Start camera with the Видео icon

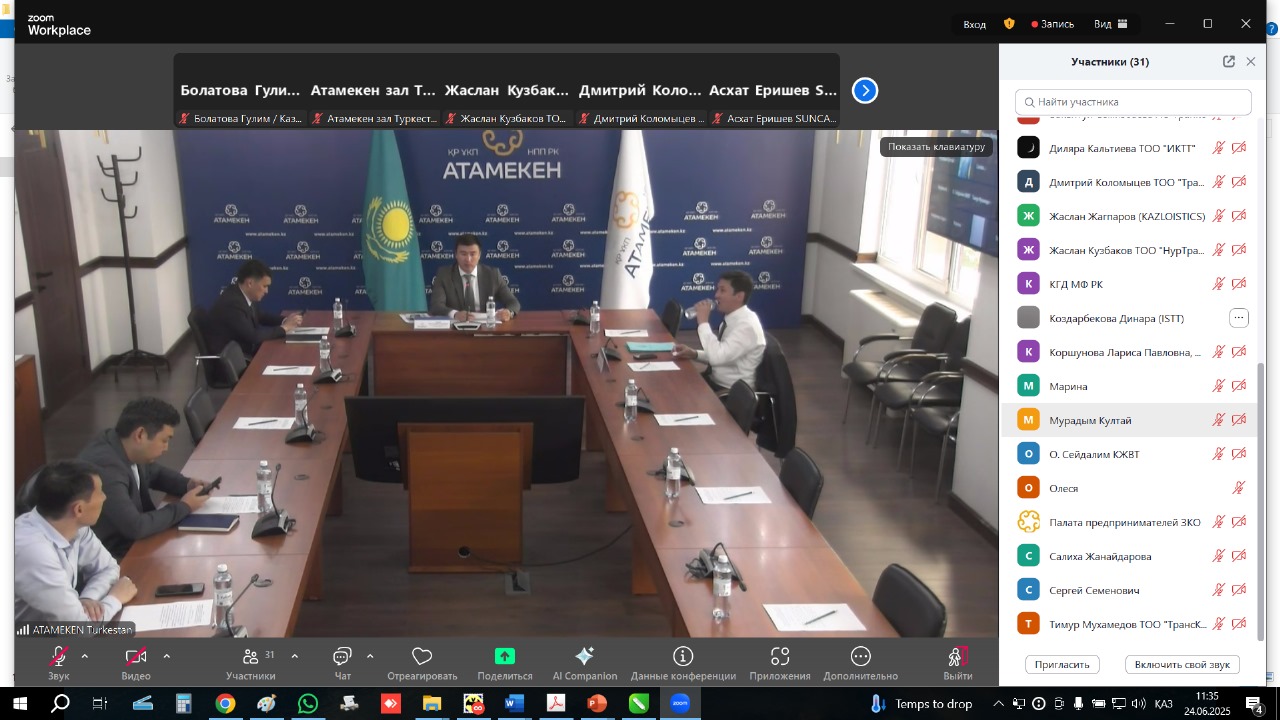click(136, 657)
